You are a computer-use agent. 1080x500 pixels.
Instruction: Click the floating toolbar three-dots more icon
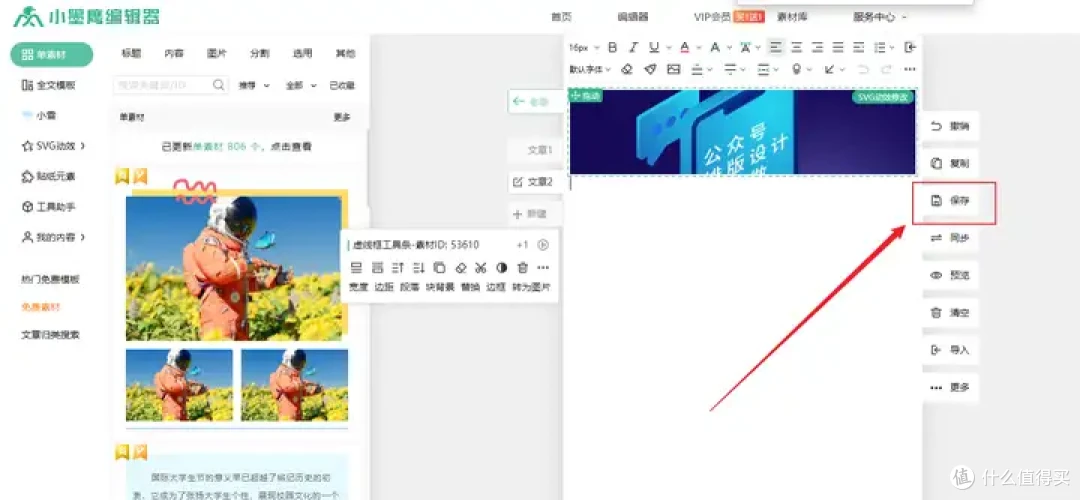pos(543,267)
